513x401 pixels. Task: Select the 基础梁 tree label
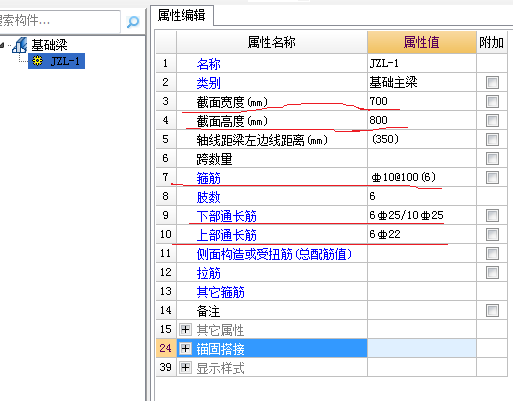click(x=49, y=45)
